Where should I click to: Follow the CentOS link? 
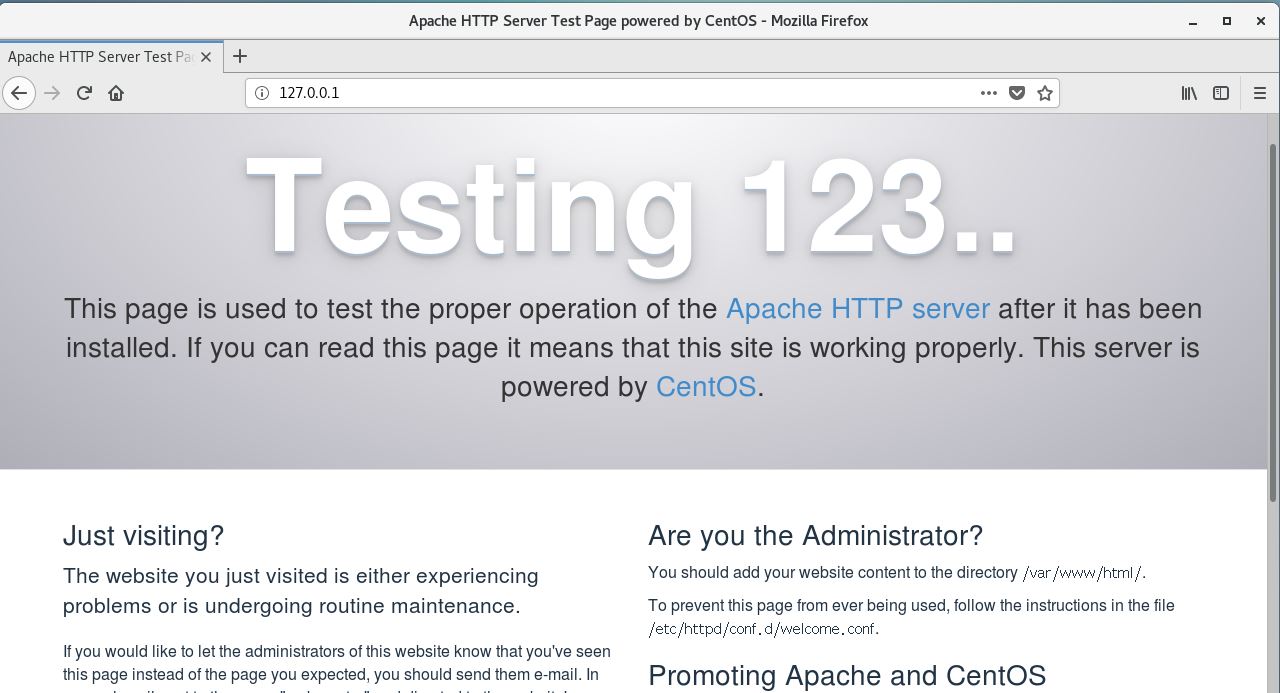pyautogui.click(x=706, y=387)
